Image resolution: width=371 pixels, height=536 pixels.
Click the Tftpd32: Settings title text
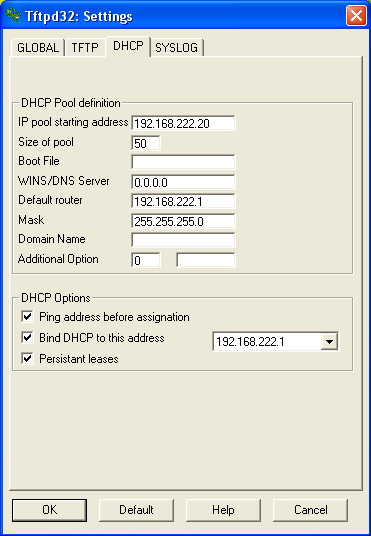(78, 16)
